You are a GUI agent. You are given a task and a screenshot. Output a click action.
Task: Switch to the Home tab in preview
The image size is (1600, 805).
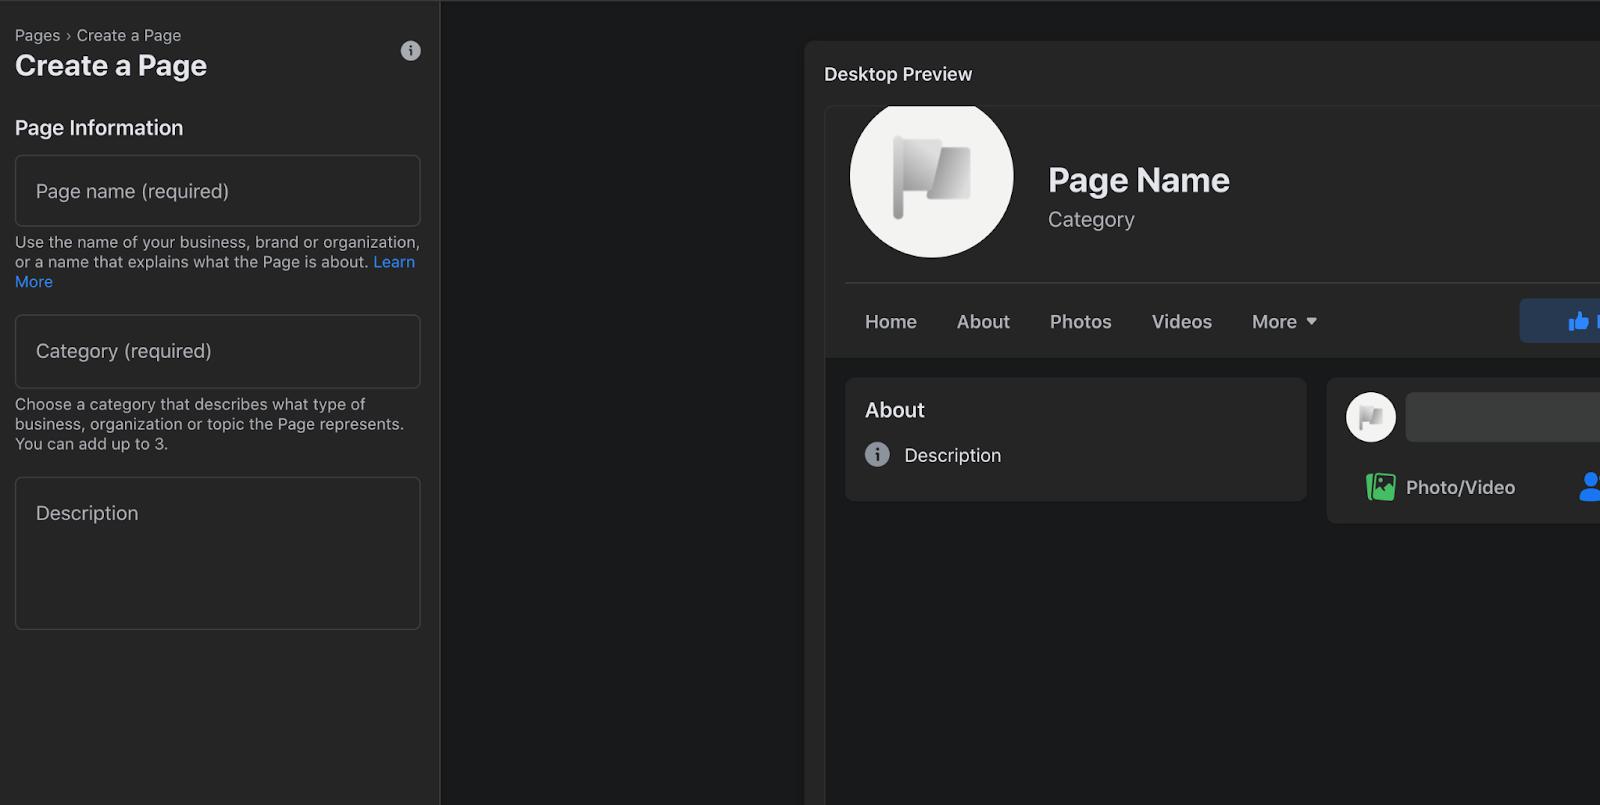pos(891,322)
